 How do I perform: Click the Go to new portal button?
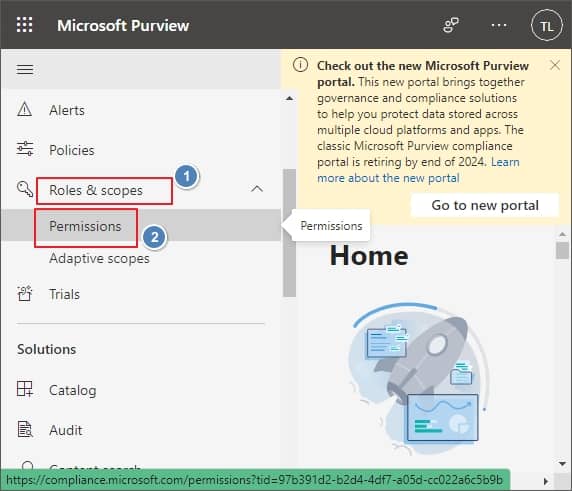[485, 205]
